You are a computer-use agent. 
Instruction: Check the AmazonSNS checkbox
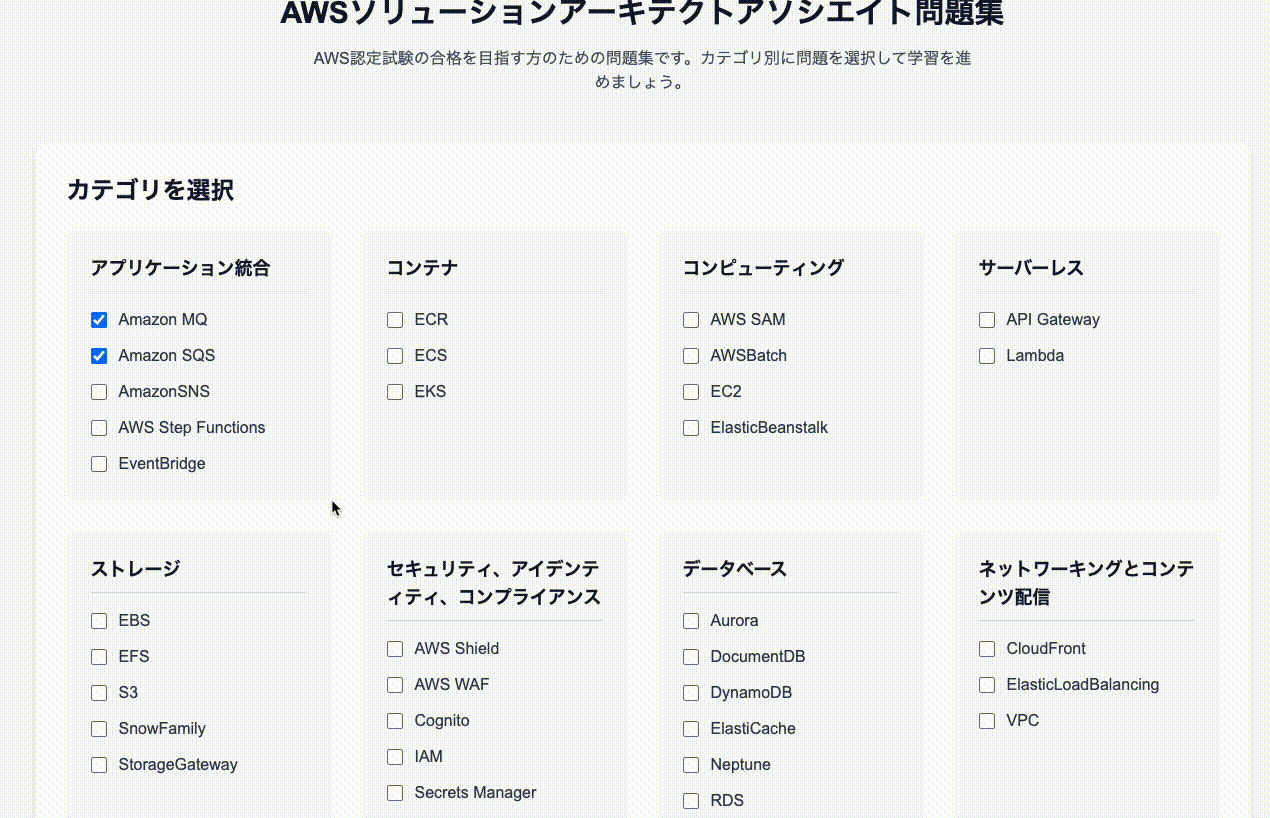(99, 392)
